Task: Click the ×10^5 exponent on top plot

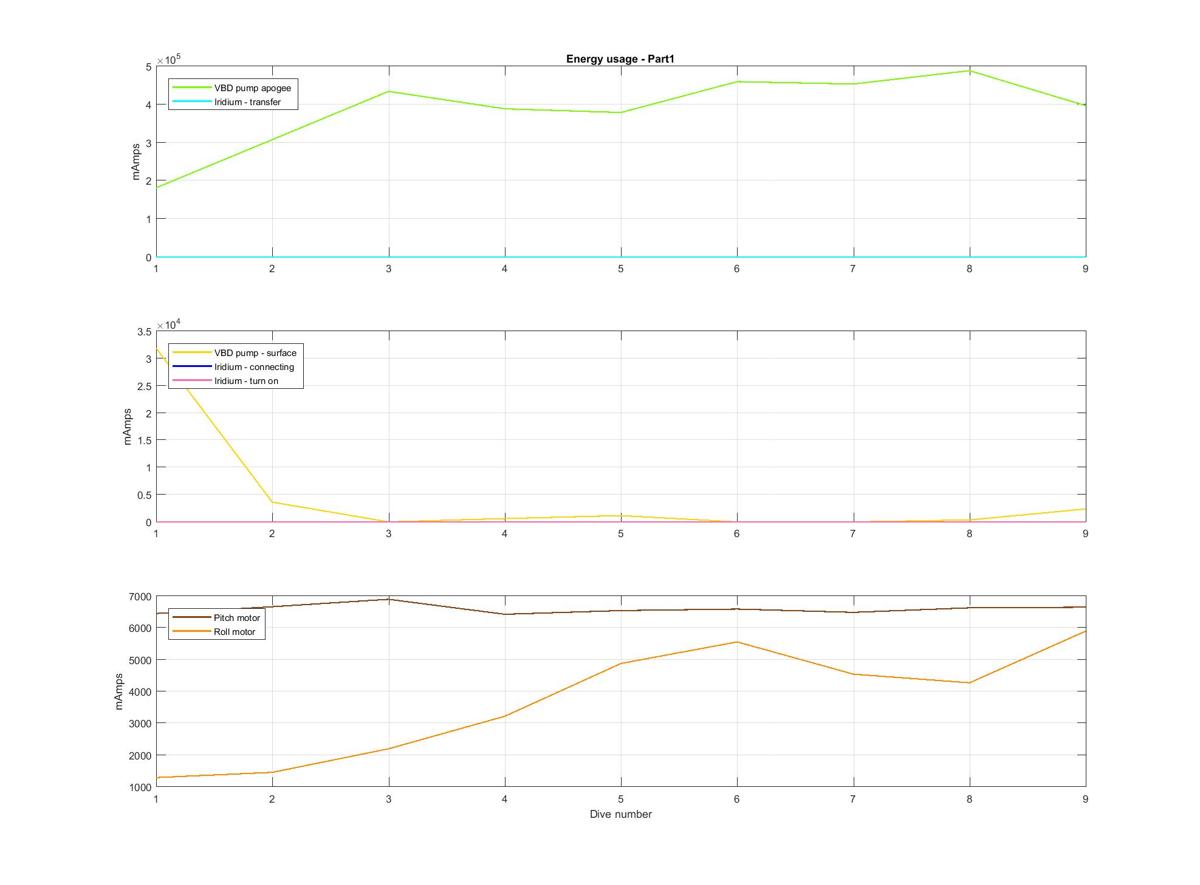Action: click(x=168, y=59)
